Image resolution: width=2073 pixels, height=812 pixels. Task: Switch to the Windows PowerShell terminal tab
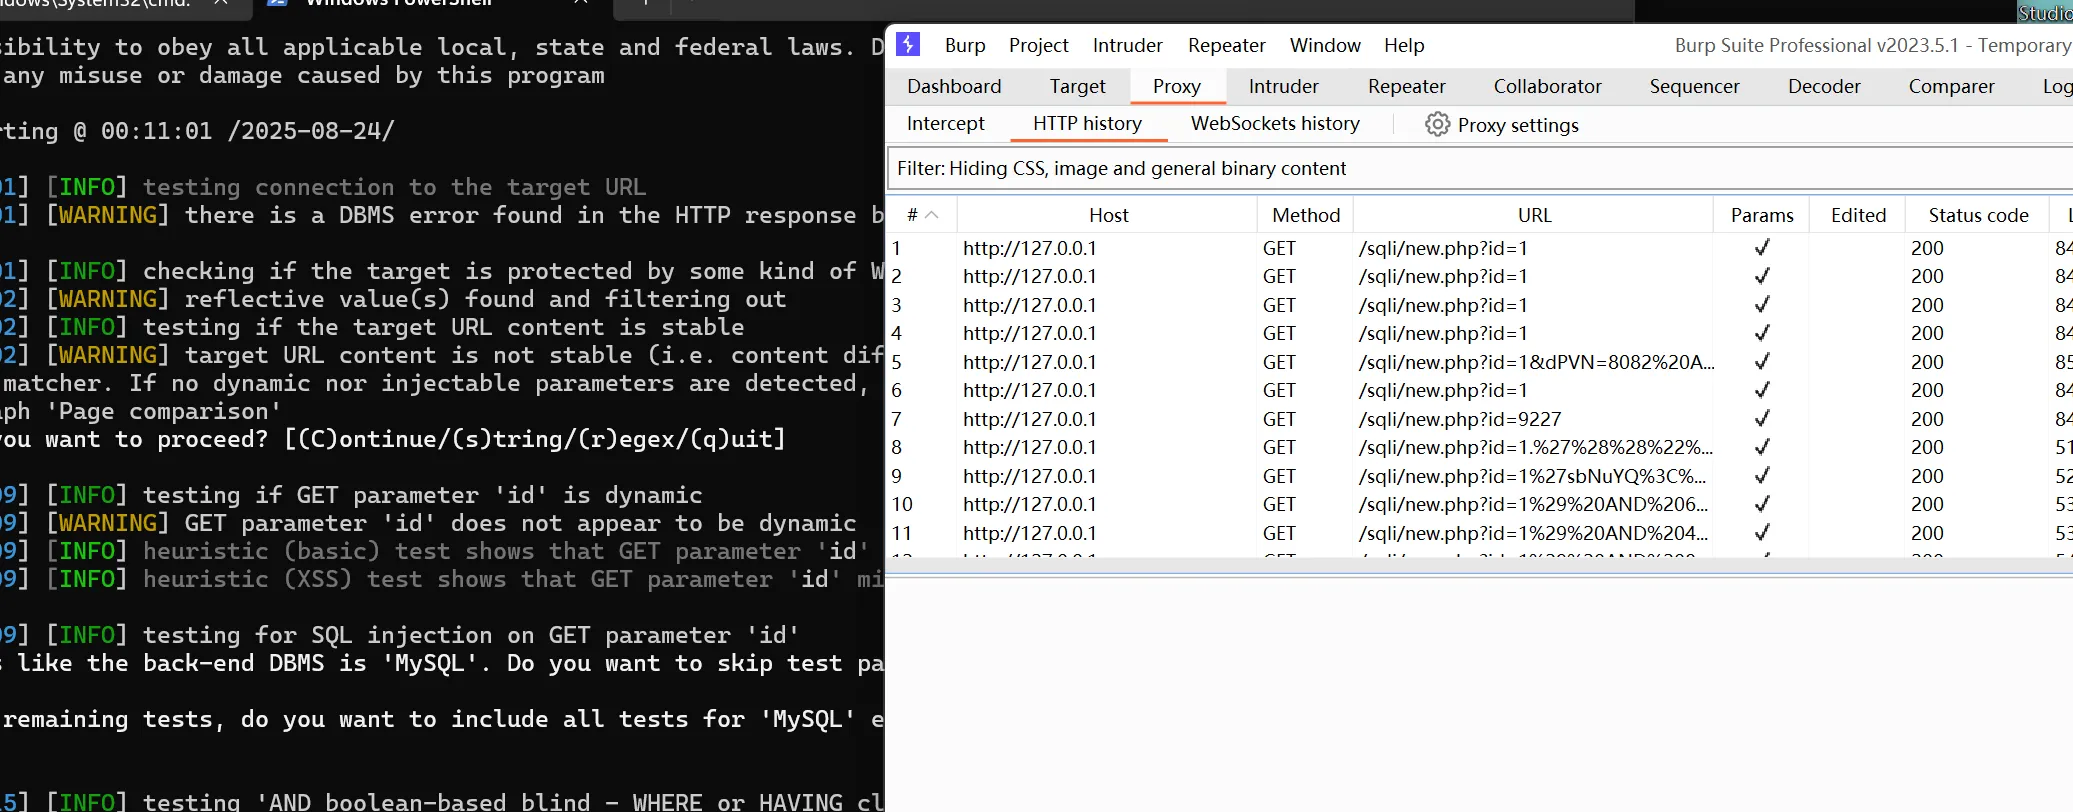400,3
